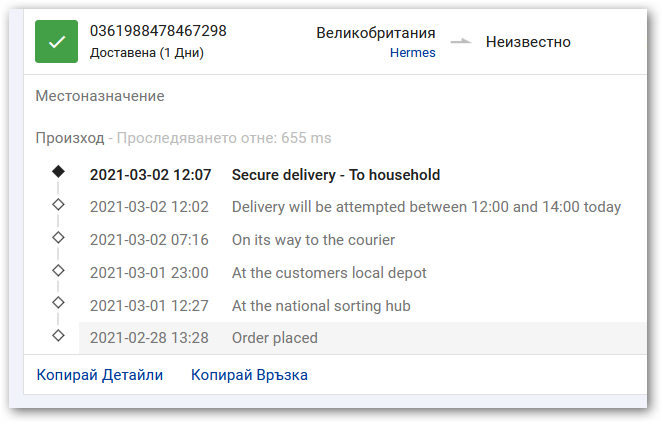Select the Order placed event row
The height and width of the screenshot is (422, 661).
point(274,338)
